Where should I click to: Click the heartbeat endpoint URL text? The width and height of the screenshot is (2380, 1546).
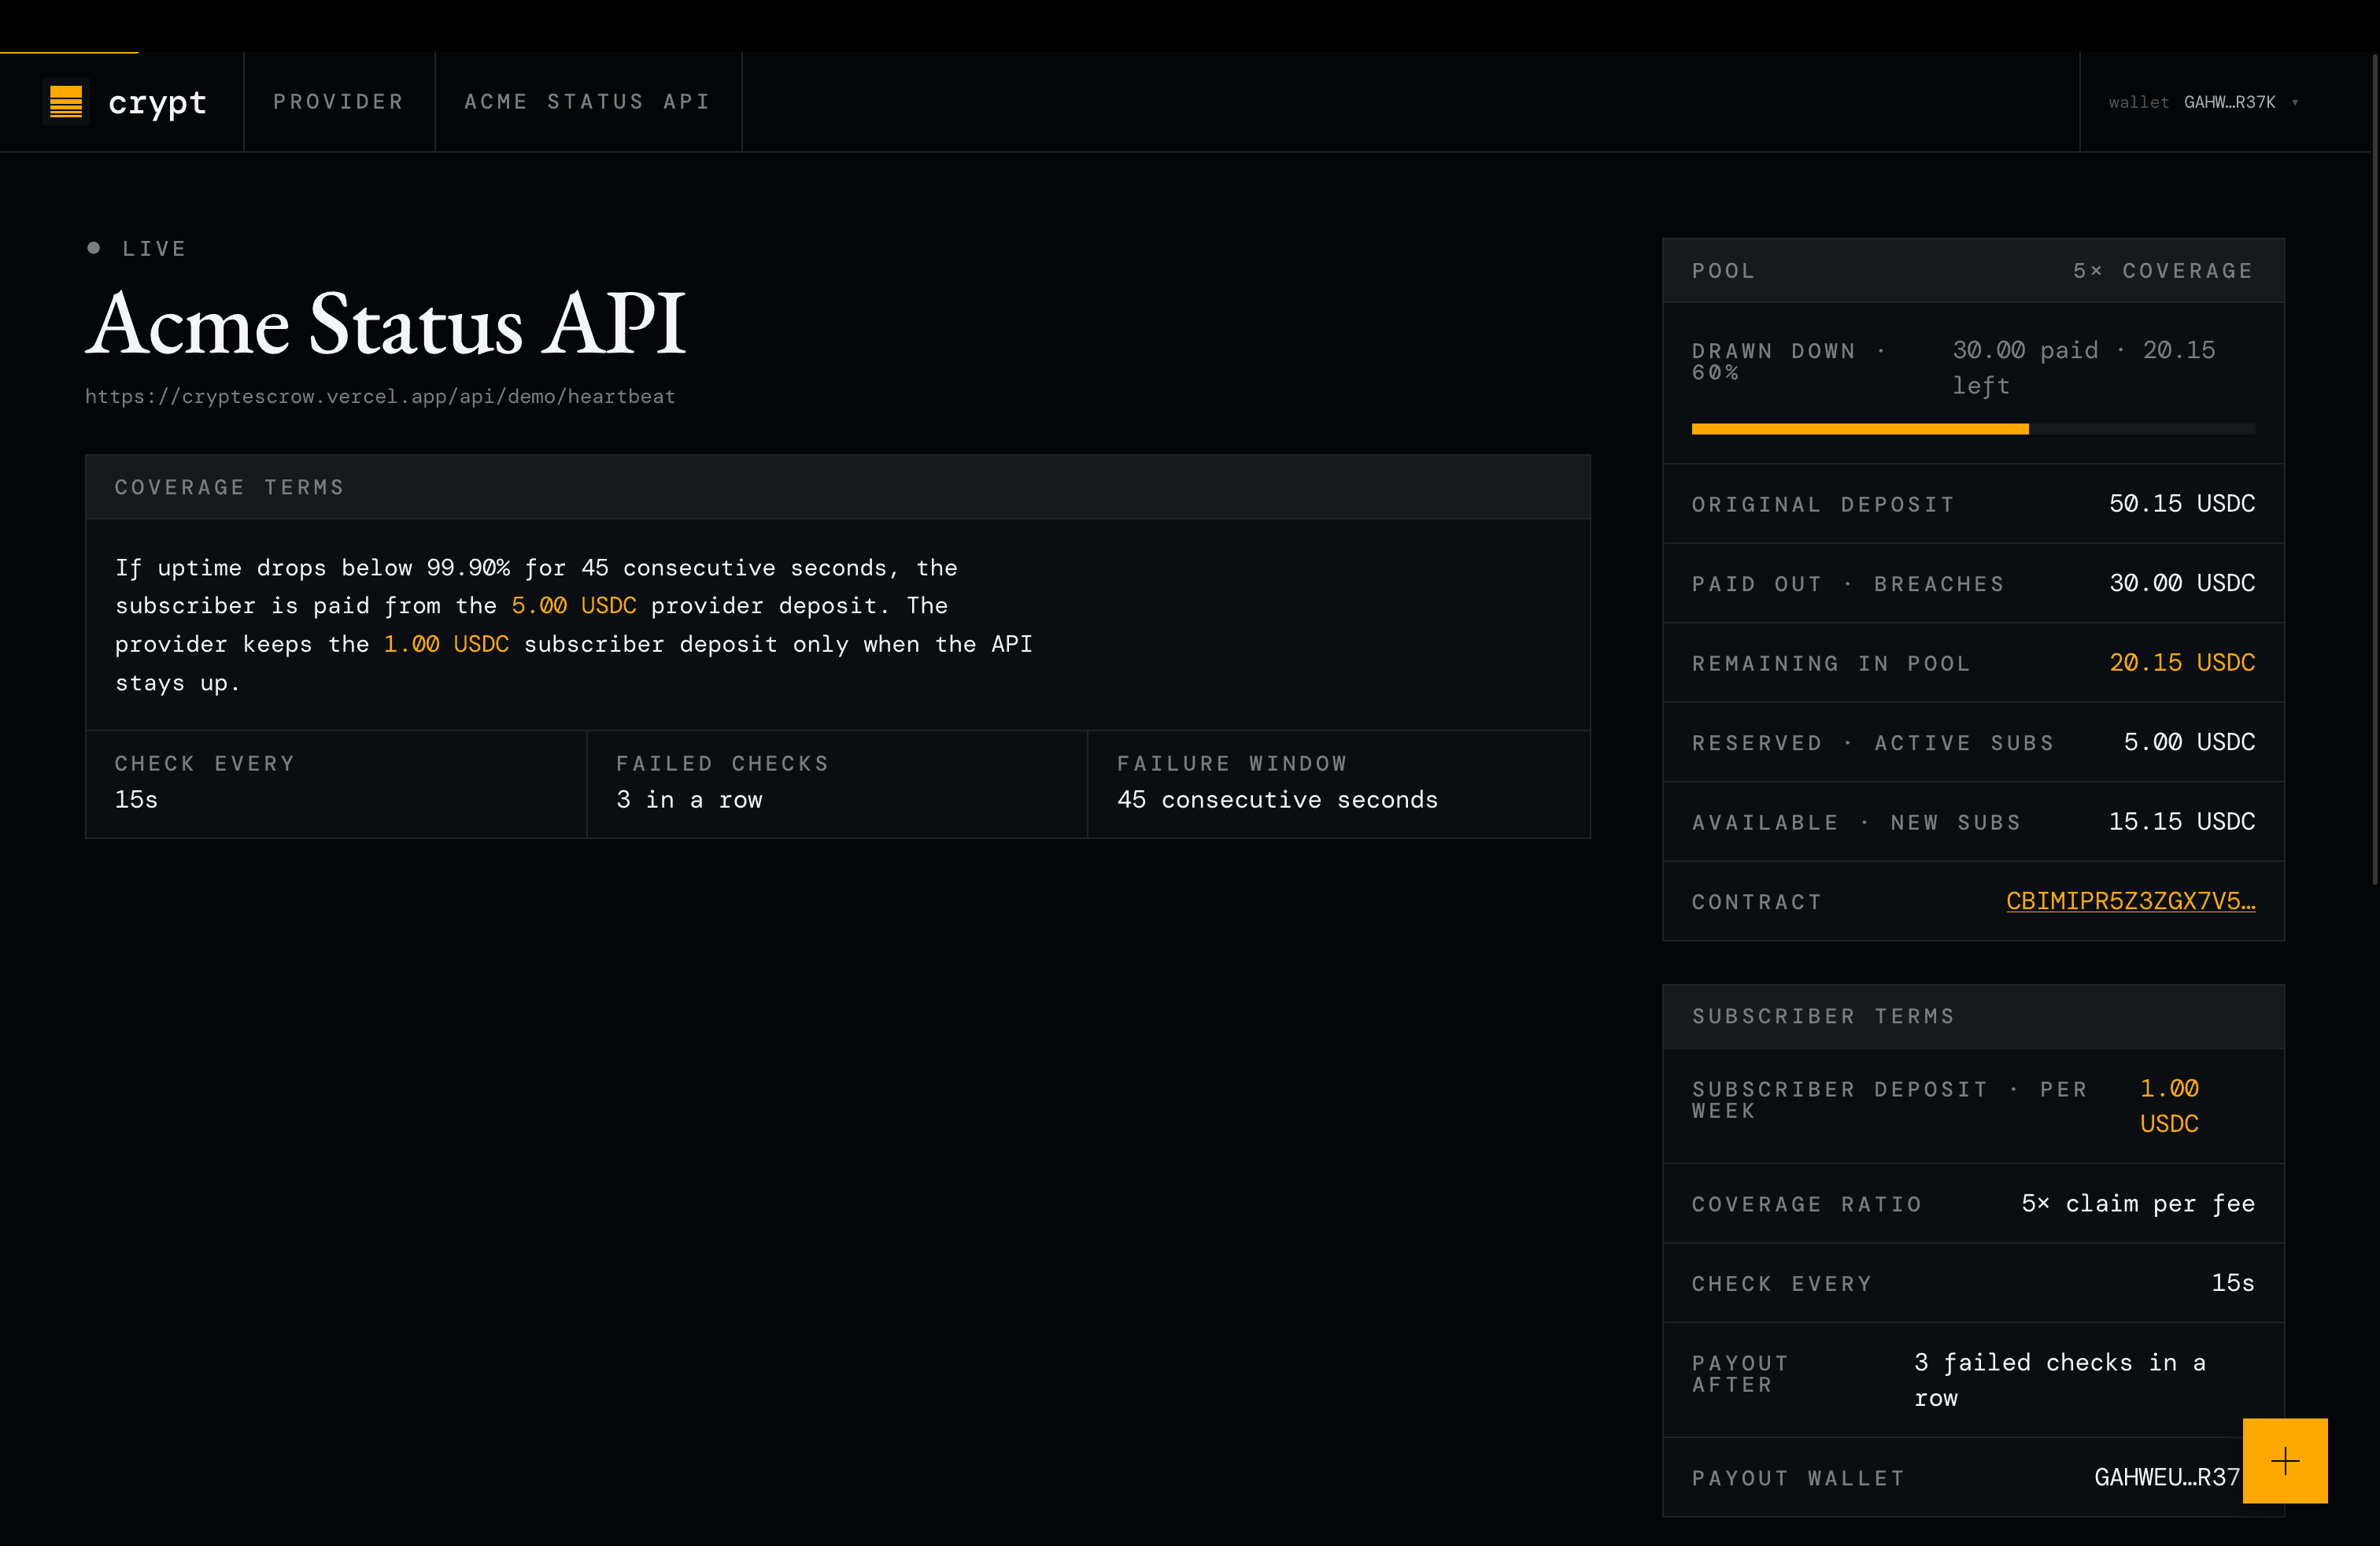click(380, 397)
